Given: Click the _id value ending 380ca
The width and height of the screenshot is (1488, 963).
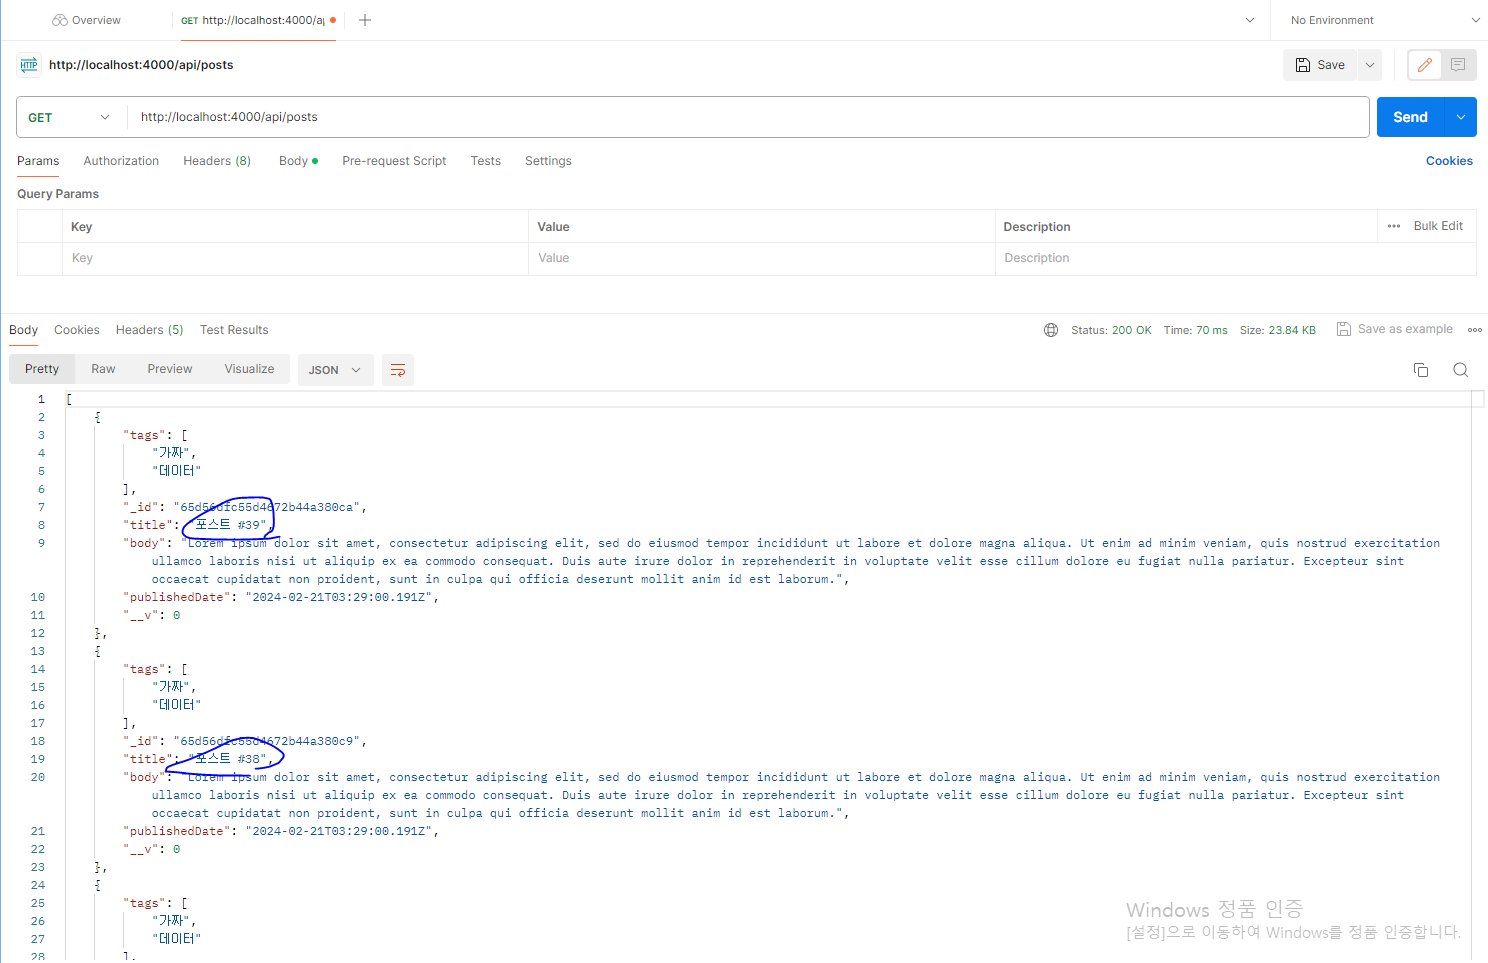Looking at the screenshot, I should click(x=266, y=507).
